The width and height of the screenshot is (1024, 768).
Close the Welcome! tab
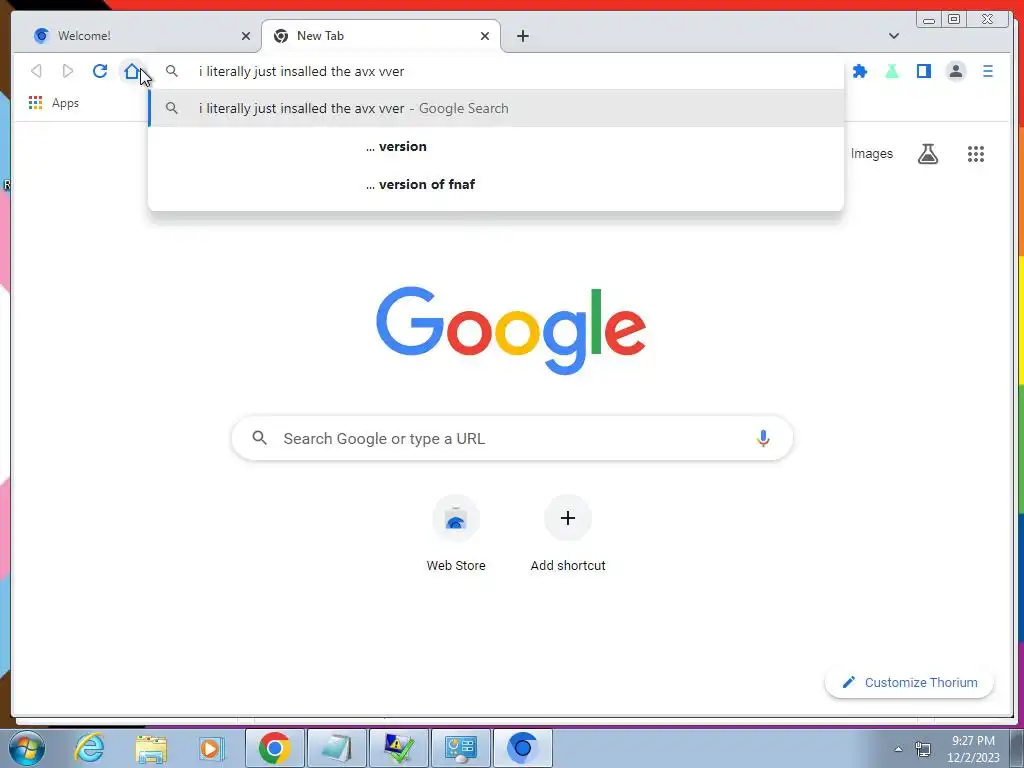tap(246, 36)
